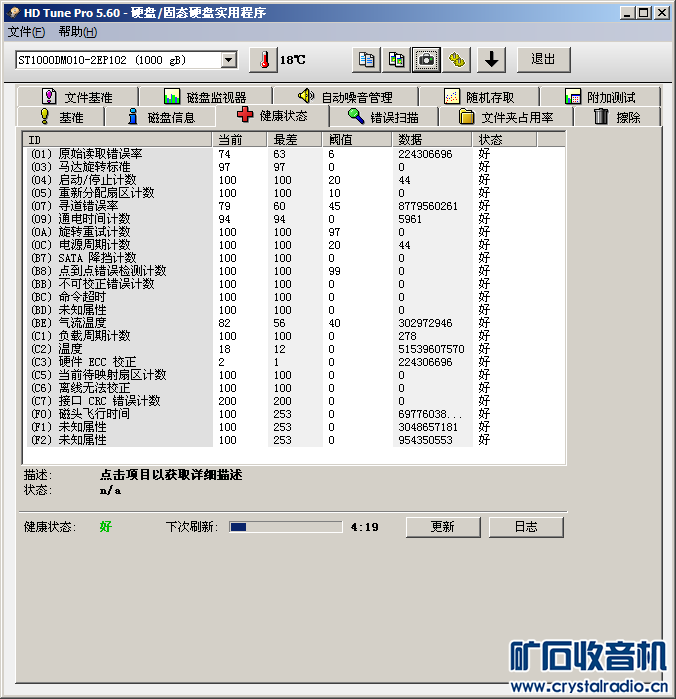Switch to the 磁盘监视器 tab

[x=205, y=97]
